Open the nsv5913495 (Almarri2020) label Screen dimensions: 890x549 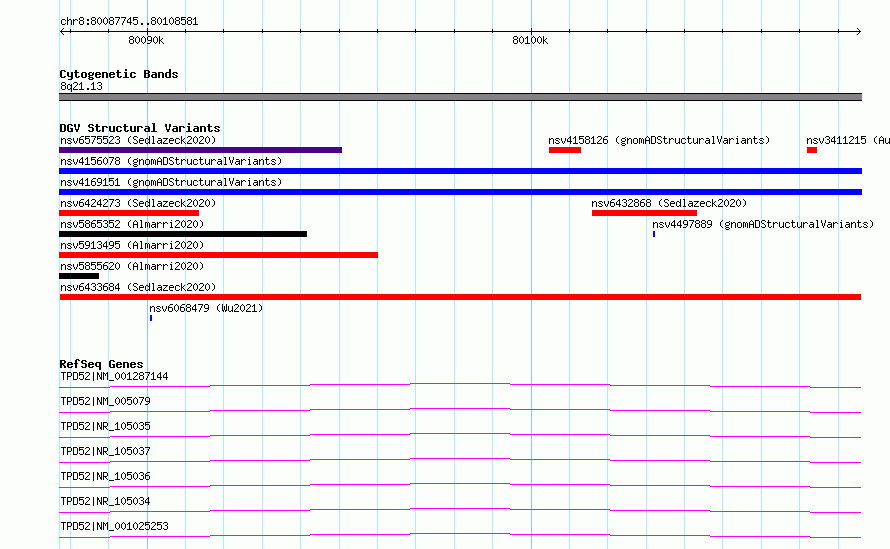tap(132, 245)
